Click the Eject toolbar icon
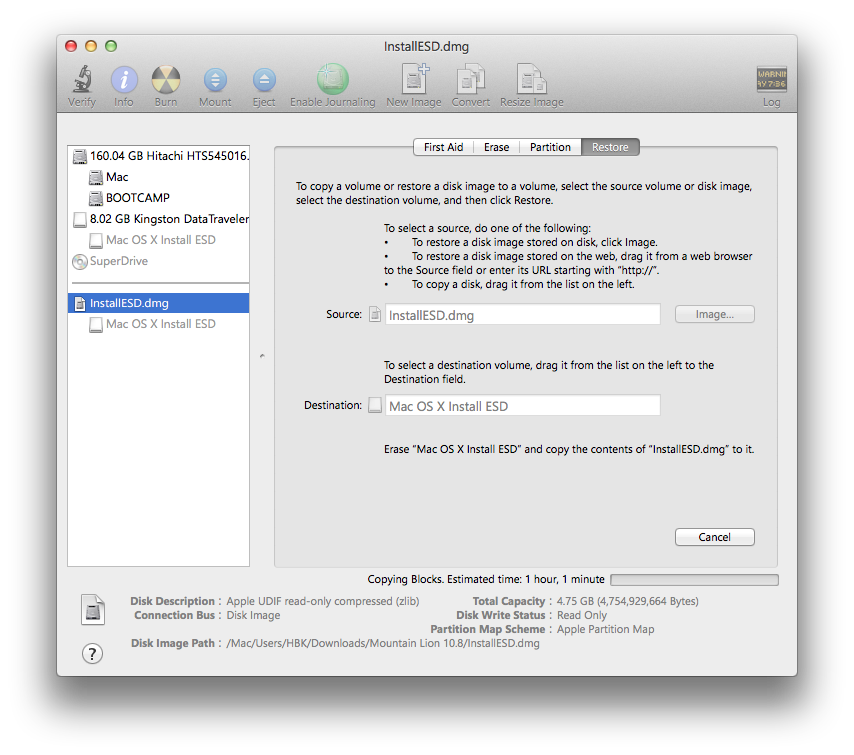This screenshot has width=854, height=755. point(264,80)
